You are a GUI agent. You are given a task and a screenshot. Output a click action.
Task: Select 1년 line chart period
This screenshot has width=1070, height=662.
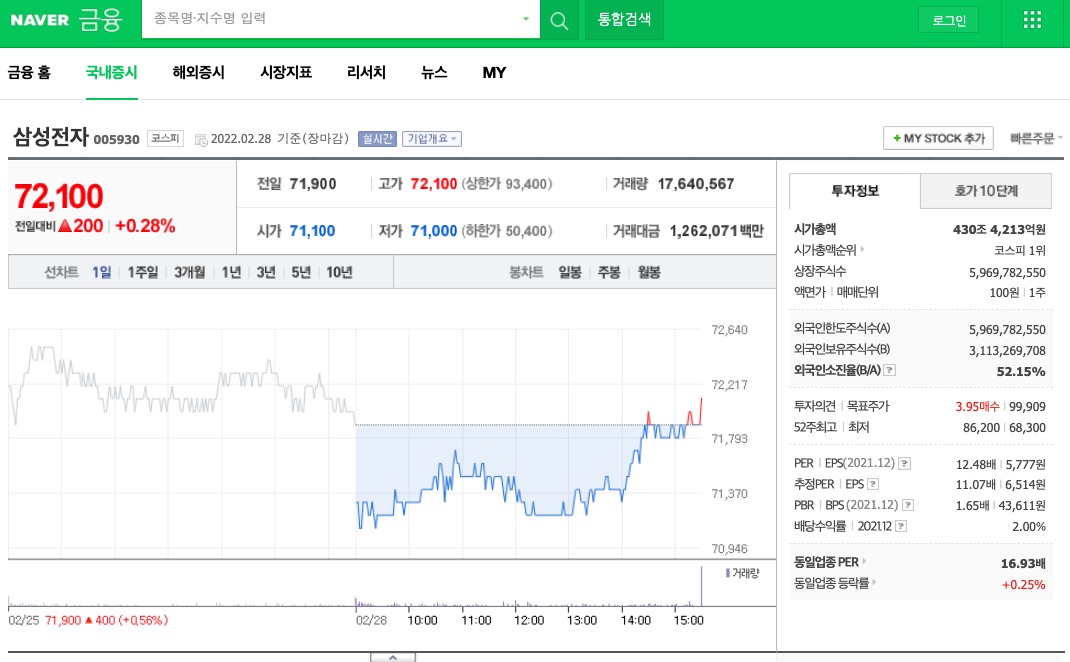tap(231, 272)
